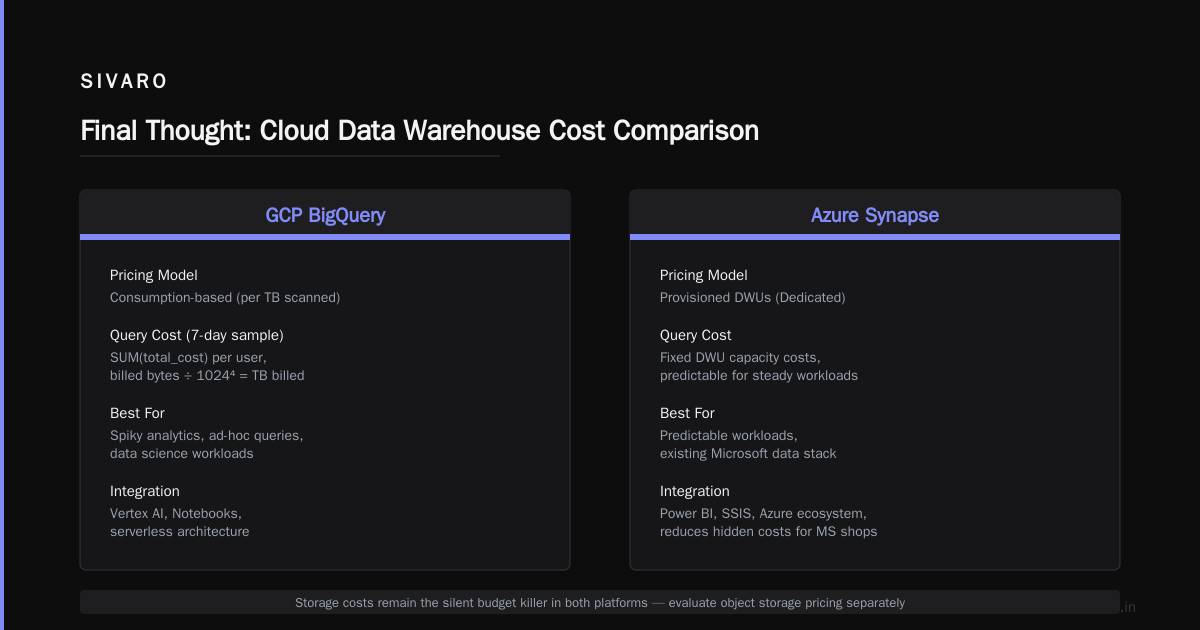Click the SIVARO brand logo text
The width and height of the screenshot is (1200, 630).
[x=124, y=82]
